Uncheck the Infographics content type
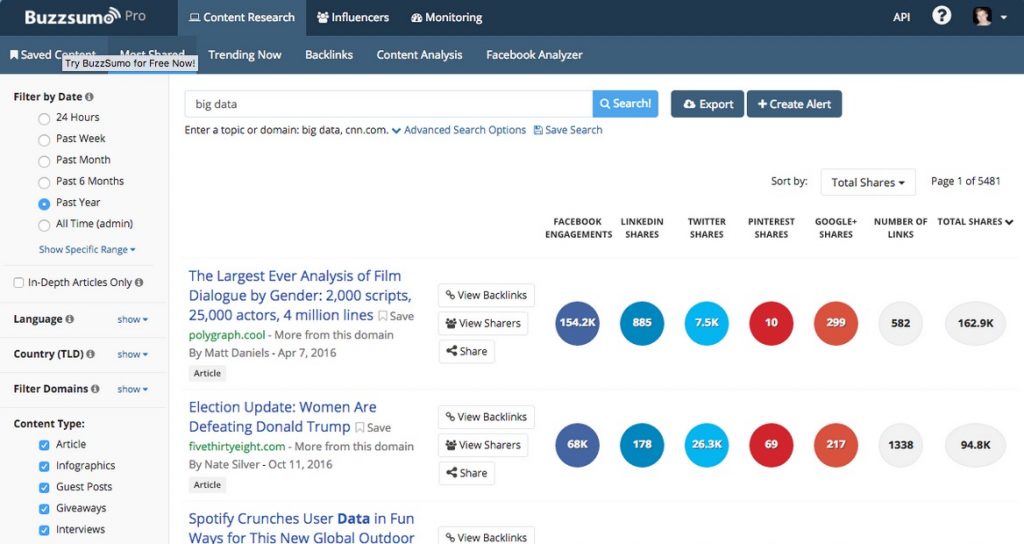 44,466
